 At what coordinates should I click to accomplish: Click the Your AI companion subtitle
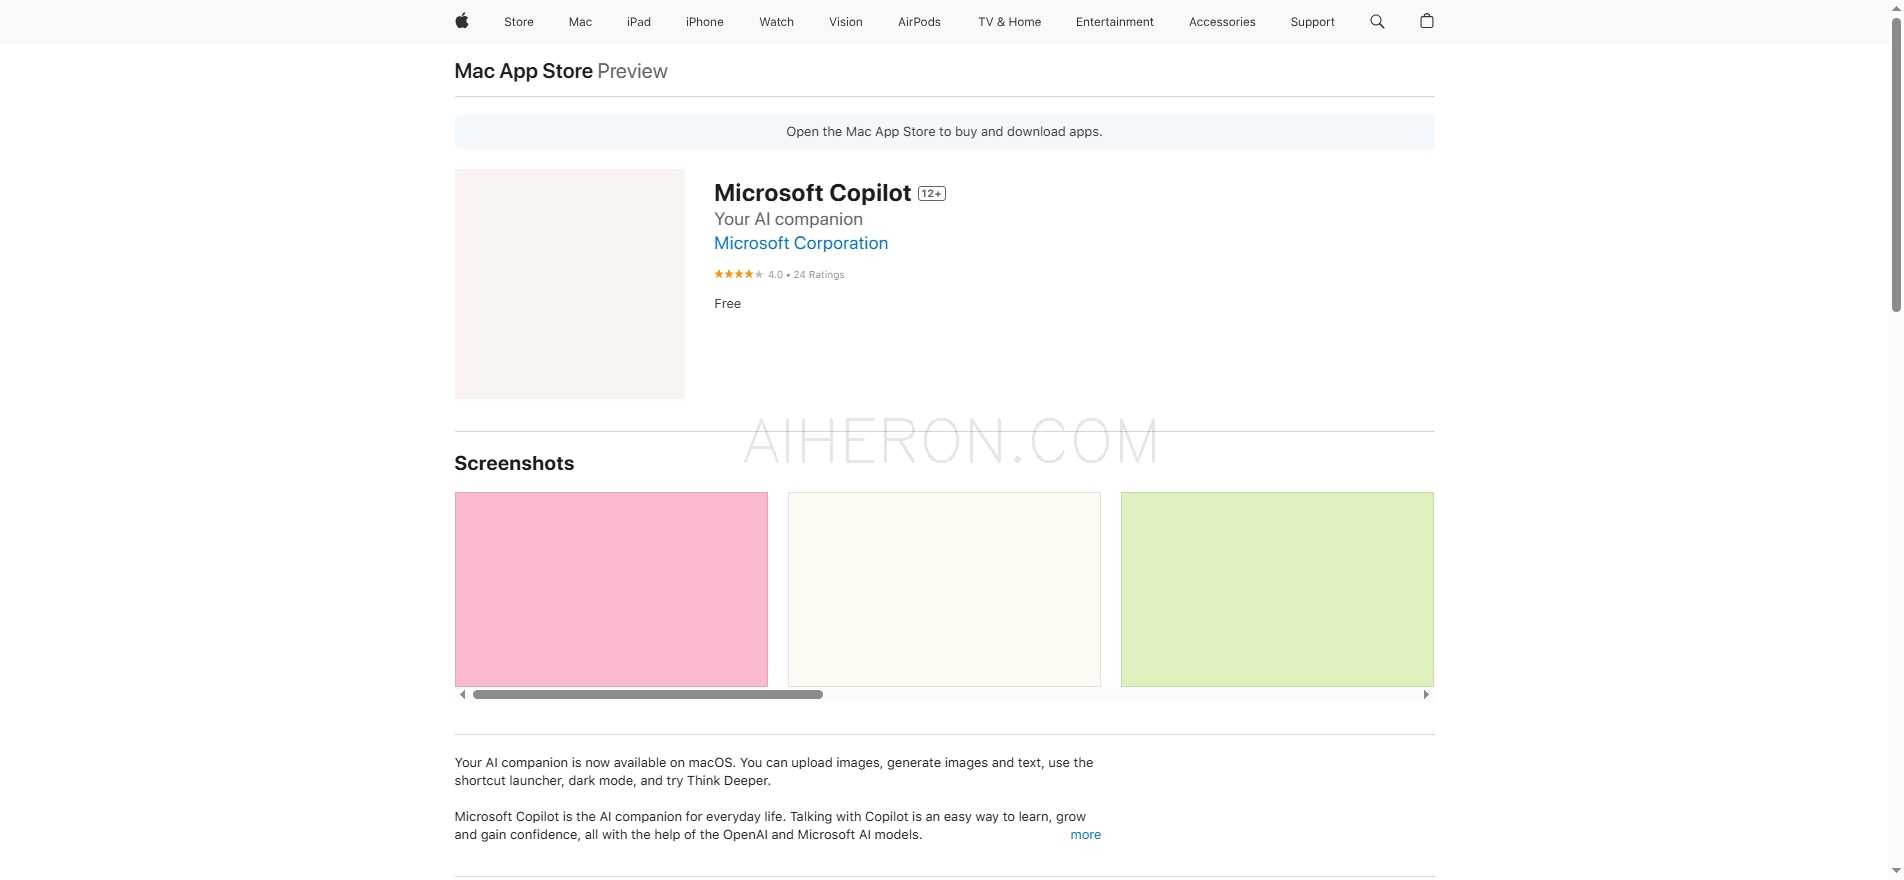[788, 219]
